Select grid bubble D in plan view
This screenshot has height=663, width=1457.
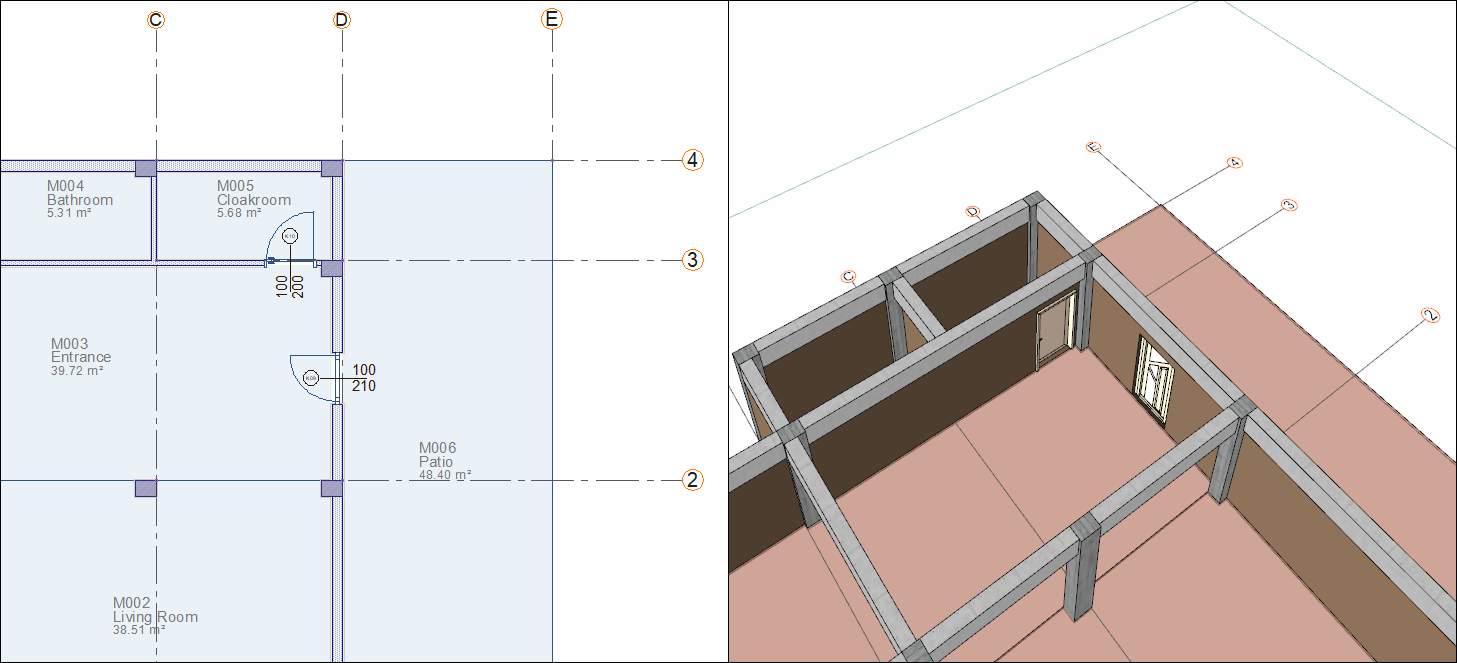(x=342, y=19)
